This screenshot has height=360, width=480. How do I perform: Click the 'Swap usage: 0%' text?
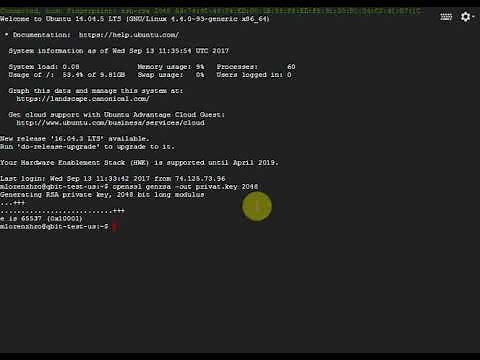pos(171,75)
